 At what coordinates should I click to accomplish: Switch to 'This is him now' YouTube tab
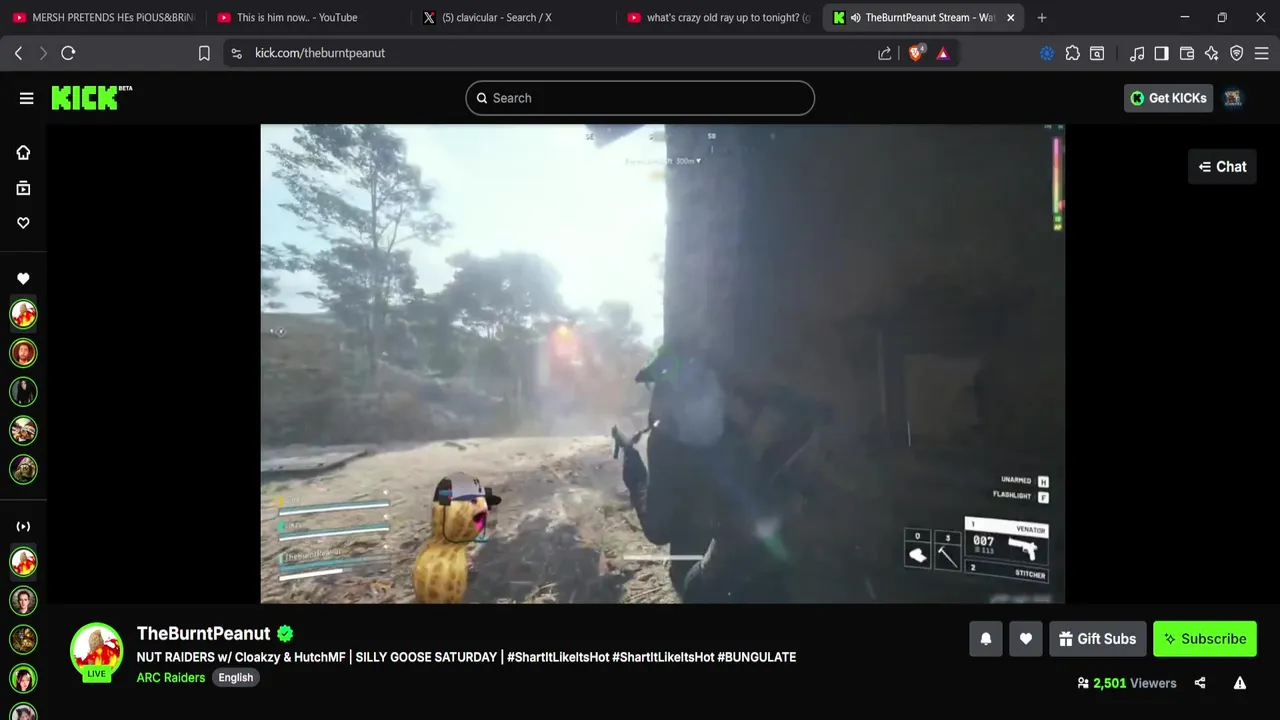coord(306,18)
